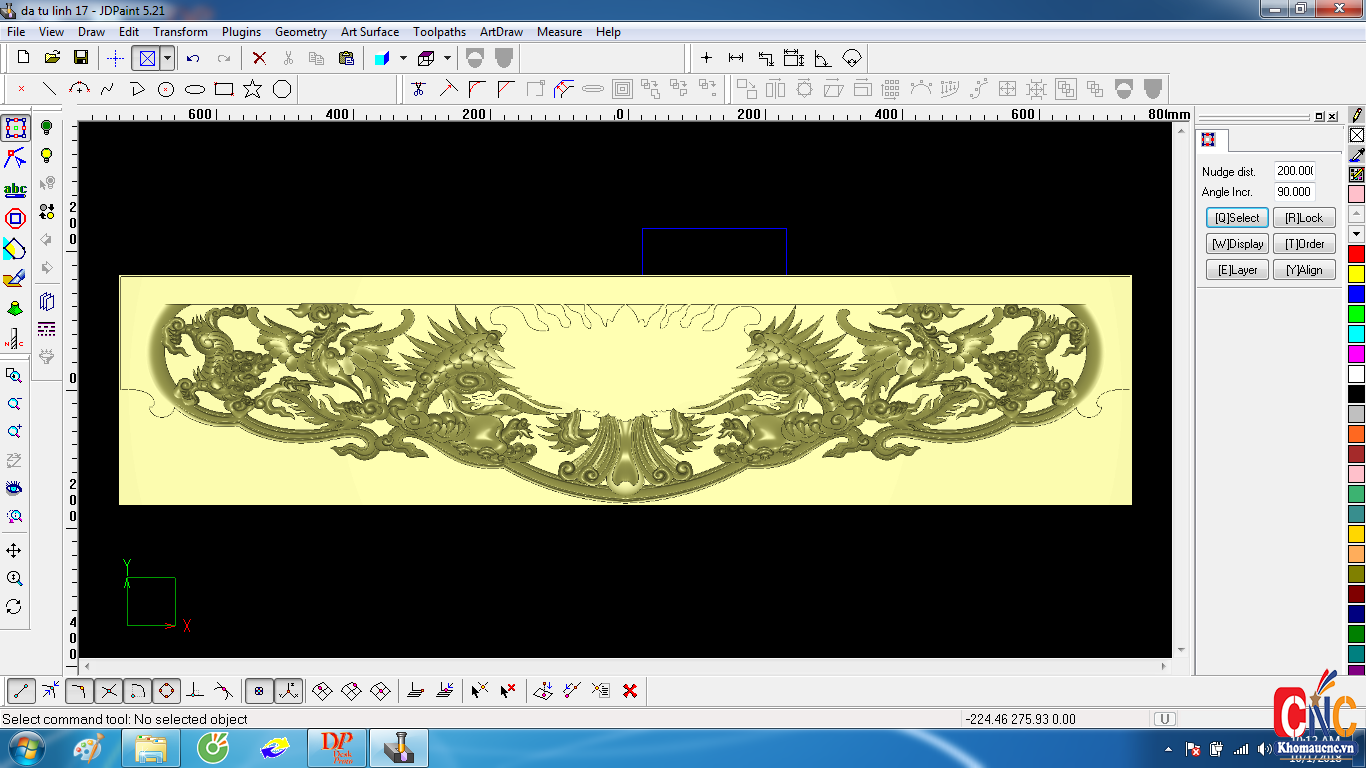This screenshot has height=768, width=1366.
Task: Click the [E]Layer button
Action: pyautogui.click(x=1237, y=270)
